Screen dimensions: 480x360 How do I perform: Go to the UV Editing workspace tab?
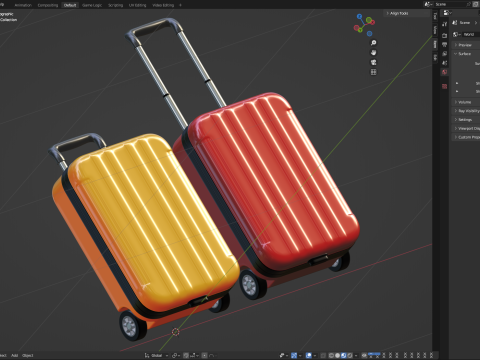coord(138,5)
